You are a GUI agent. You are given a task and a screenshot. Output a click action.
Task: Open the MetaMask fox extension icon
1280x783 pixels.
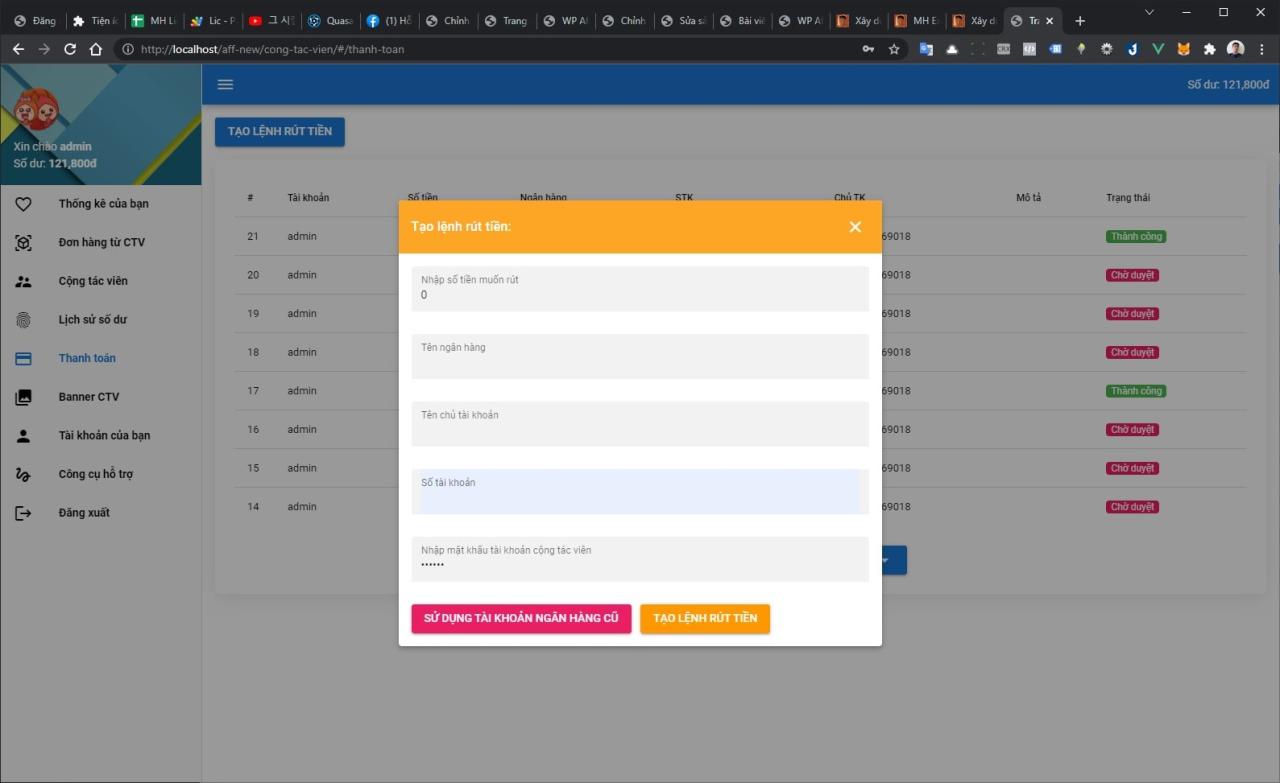pyautogui.click(x=1184, y=47)
